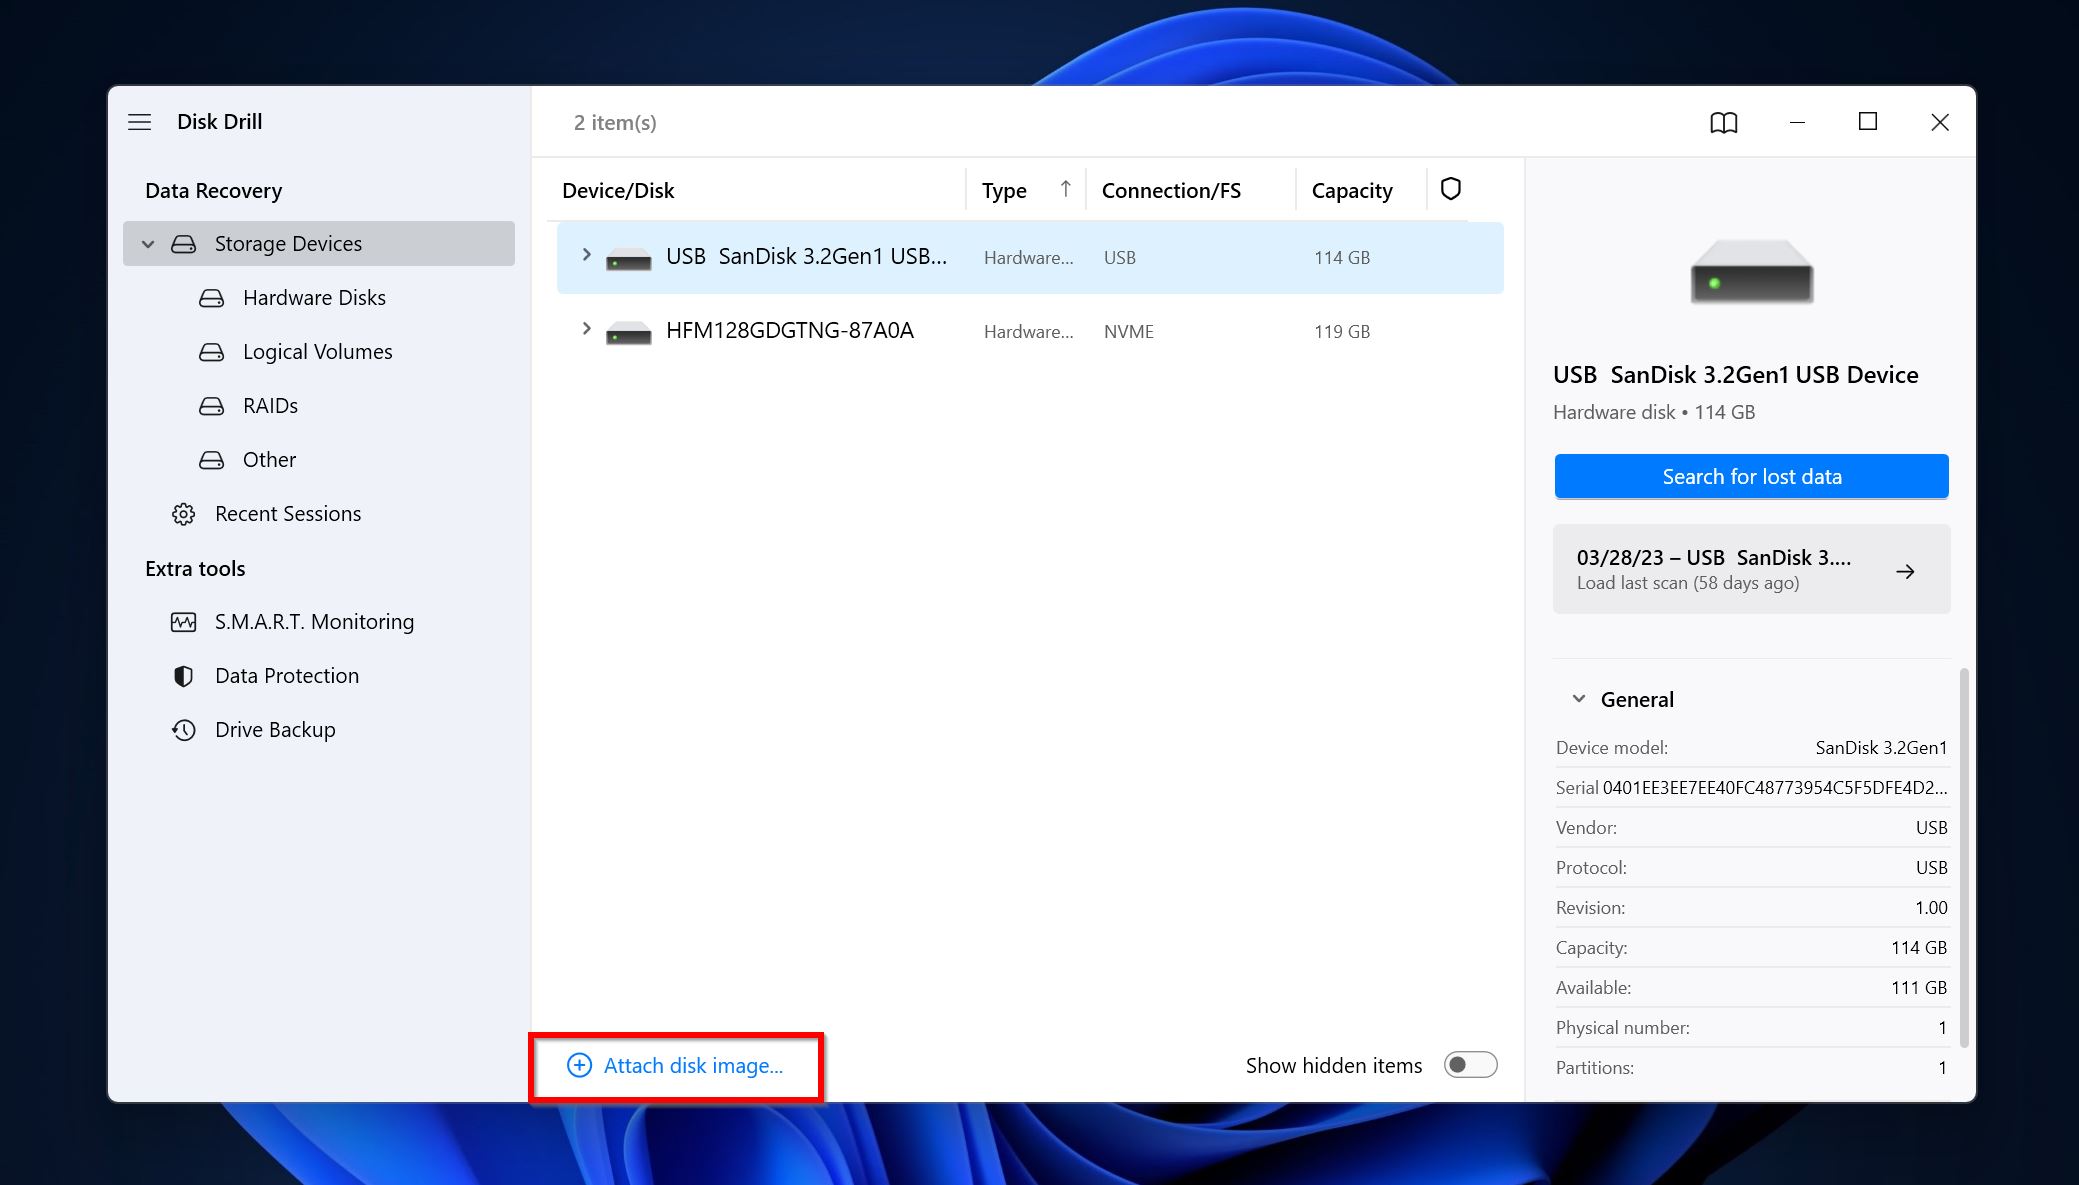This screenshot has width=2079, height=1185.
Task: Click the Recent Sessions icon
Action: tap(181, 513)
